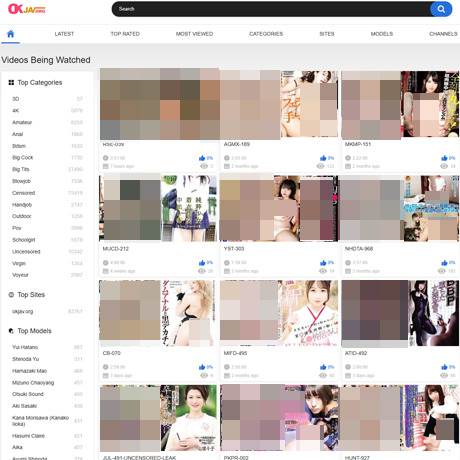Open the Latest tab
This screenshot has height=460, width=460.
pos(64,34)
